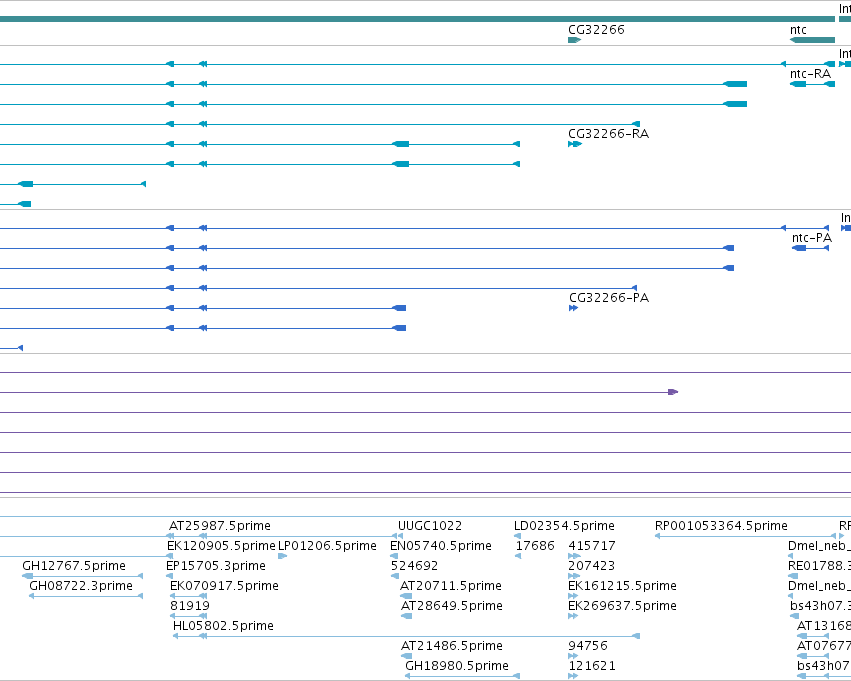Click the AT21486.5prime label
Image resolution: width=851 pixels, height=681 pixels.
(451, 646)
